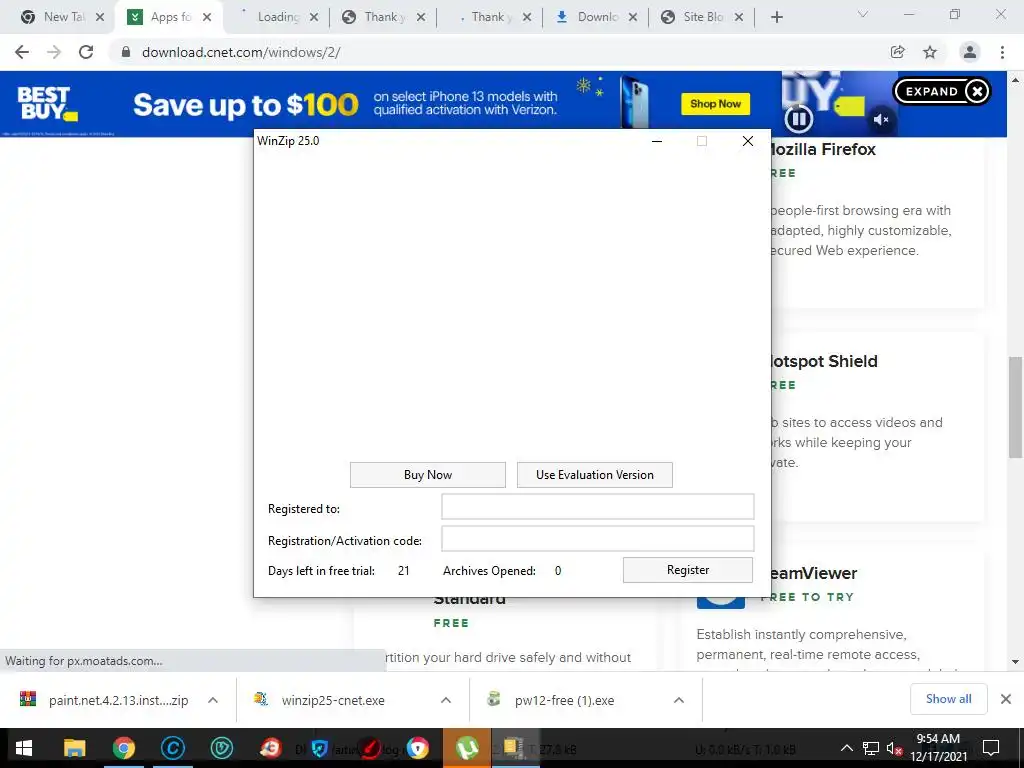This screenshot has height=768, width=1024.
Task: Open the Windows notification center
Action: pos(991,748)
